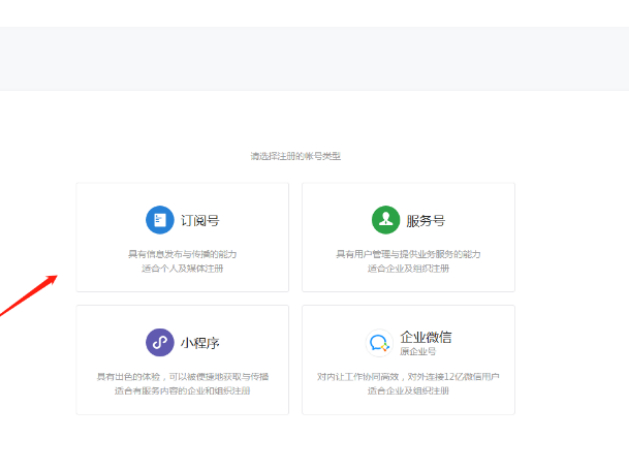
Task: Click text 适合有服务内容的企业和组织注册
Action: point(183,391)
